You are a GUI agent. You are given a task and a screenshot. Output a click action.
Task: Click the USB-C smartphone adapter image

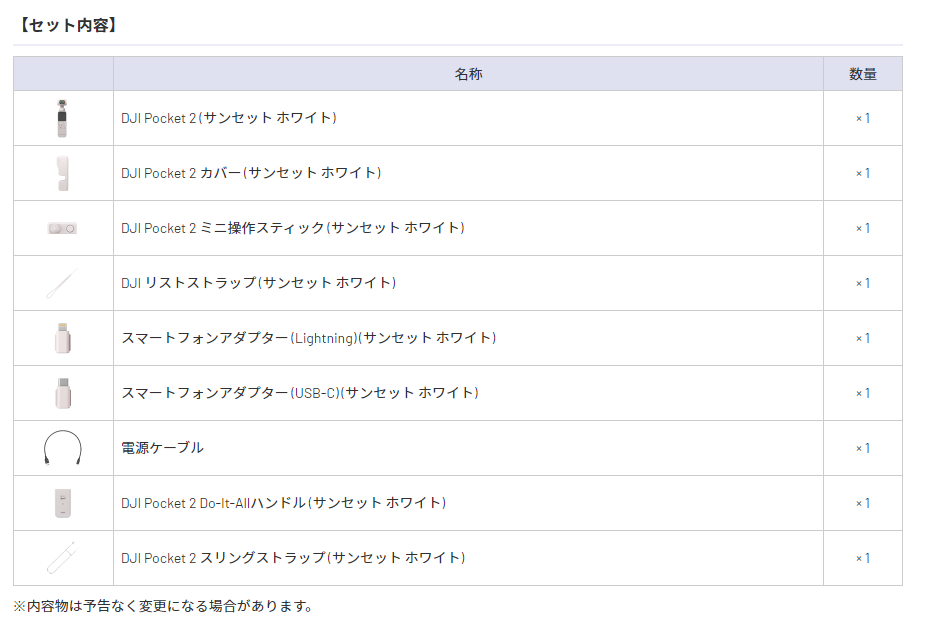click(x=63, y=393)
